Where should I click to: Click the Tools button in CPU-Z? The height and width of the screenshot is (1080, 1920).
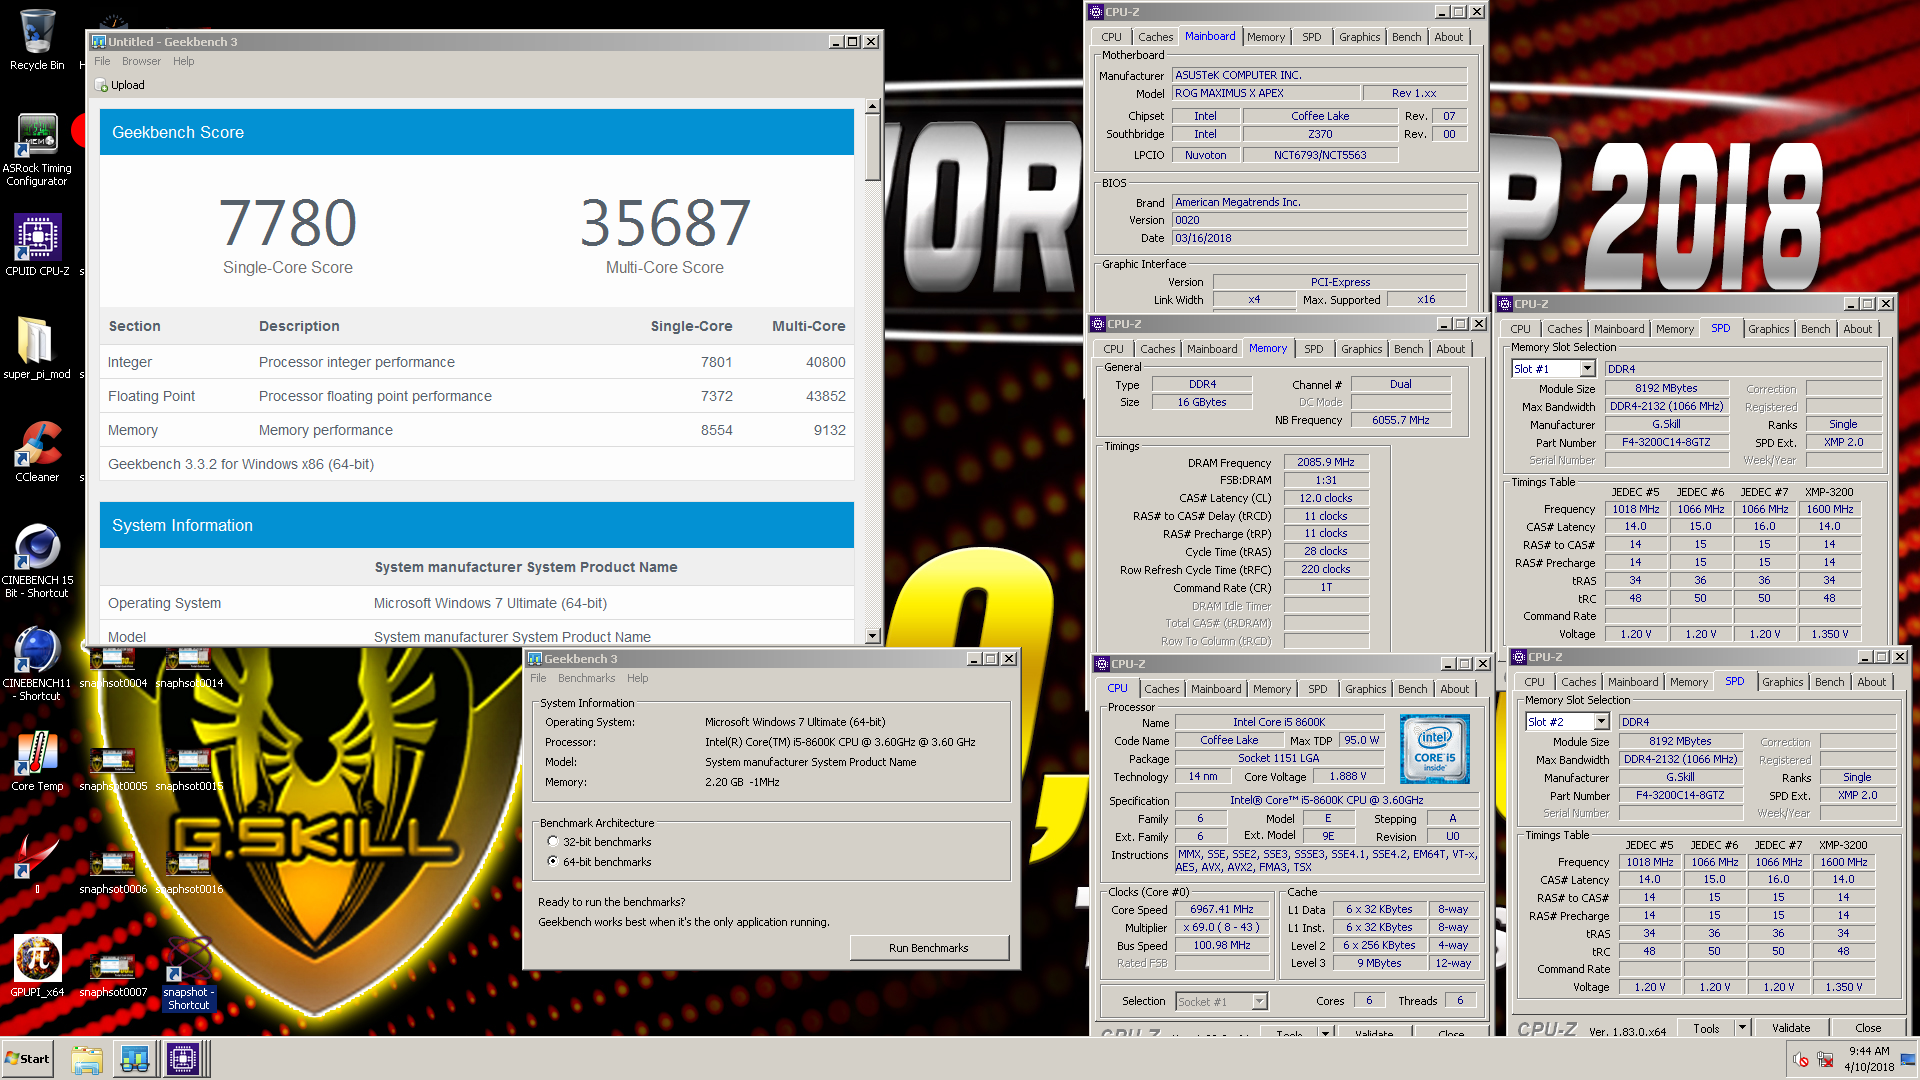tap(1706, 1027)
